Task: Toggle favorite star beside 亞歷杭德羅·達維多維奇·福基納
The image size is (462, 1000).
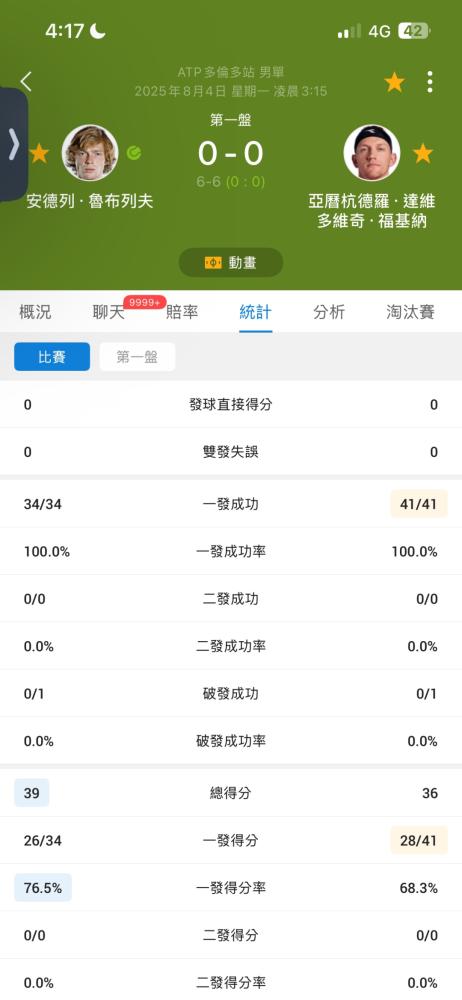Action: pyautogui.click(x=422, y=153)
